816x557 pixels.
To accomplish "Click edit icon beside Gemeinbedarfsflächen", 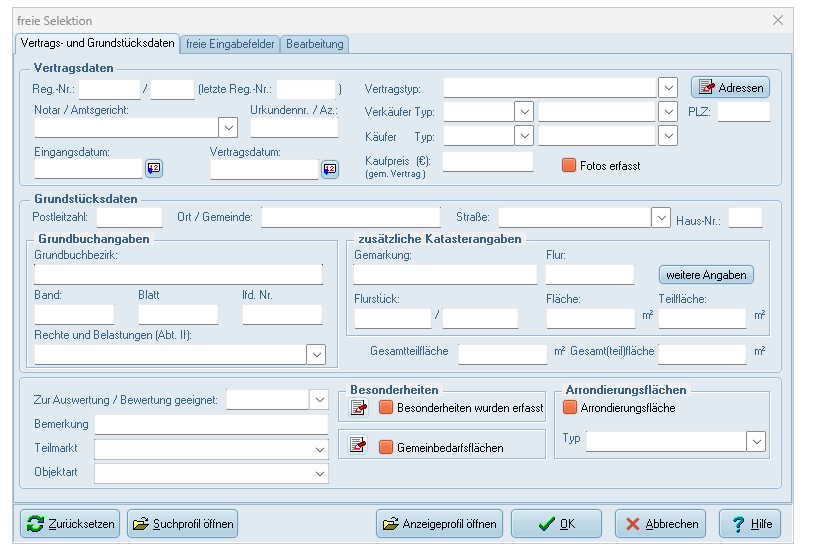I will (358, 447).
